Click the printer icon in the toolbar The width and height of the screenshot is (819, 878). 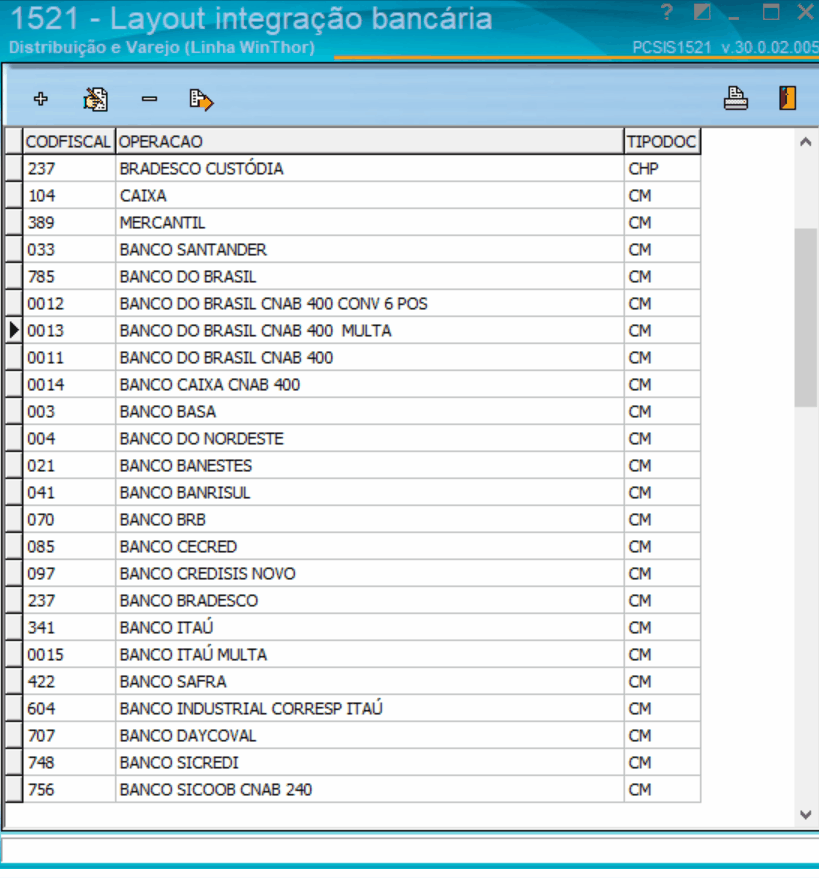736,99
